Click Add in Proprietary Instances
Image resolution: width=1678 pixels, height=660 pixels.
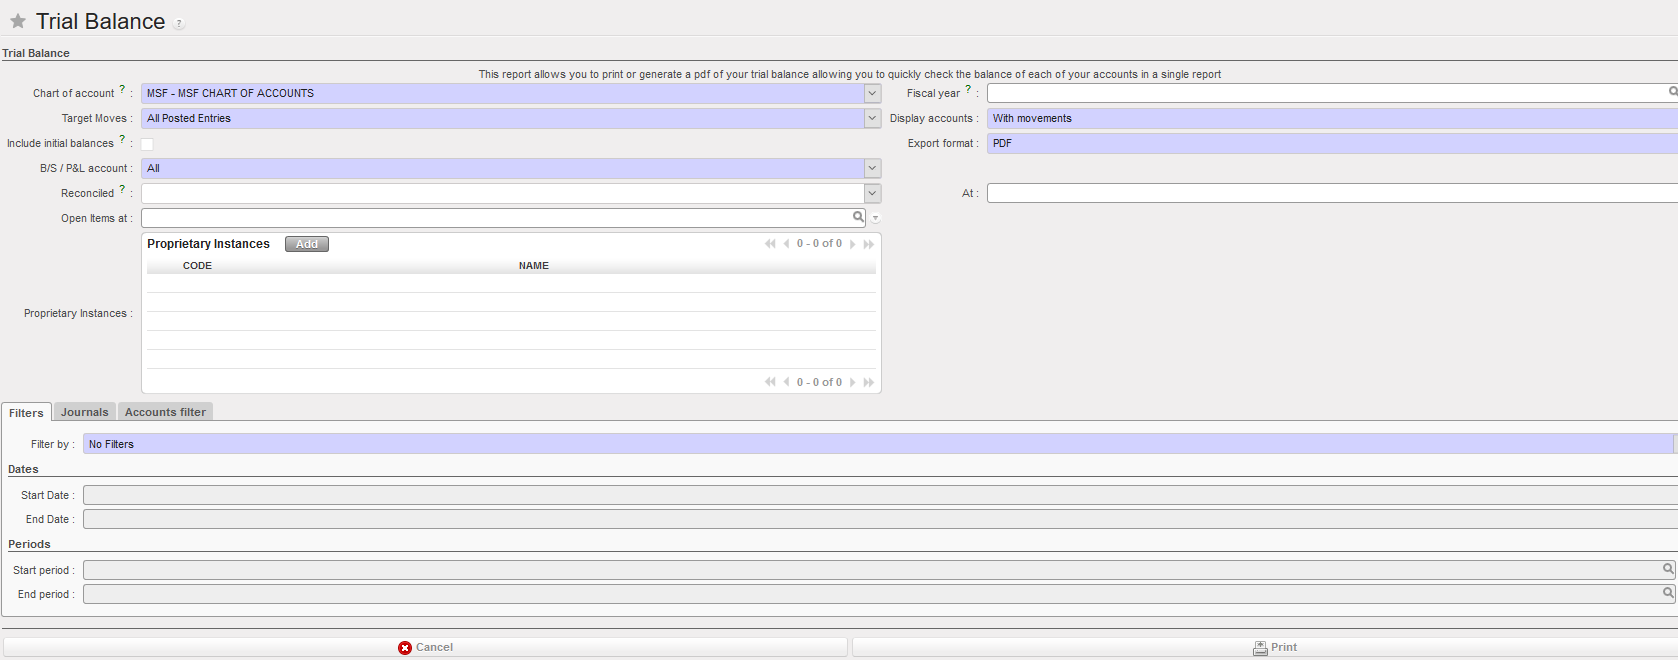click(306, 244)
